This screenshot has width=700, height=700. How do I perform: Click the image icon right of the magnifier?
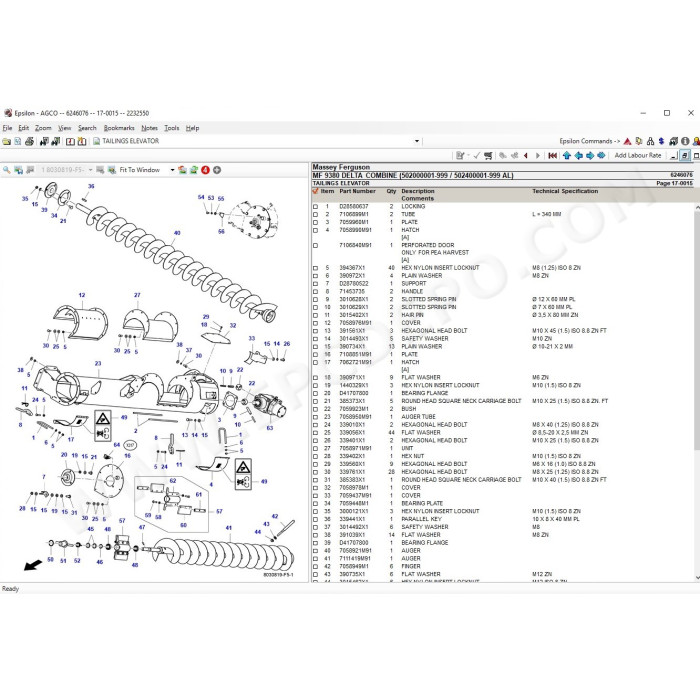(18, 170)
